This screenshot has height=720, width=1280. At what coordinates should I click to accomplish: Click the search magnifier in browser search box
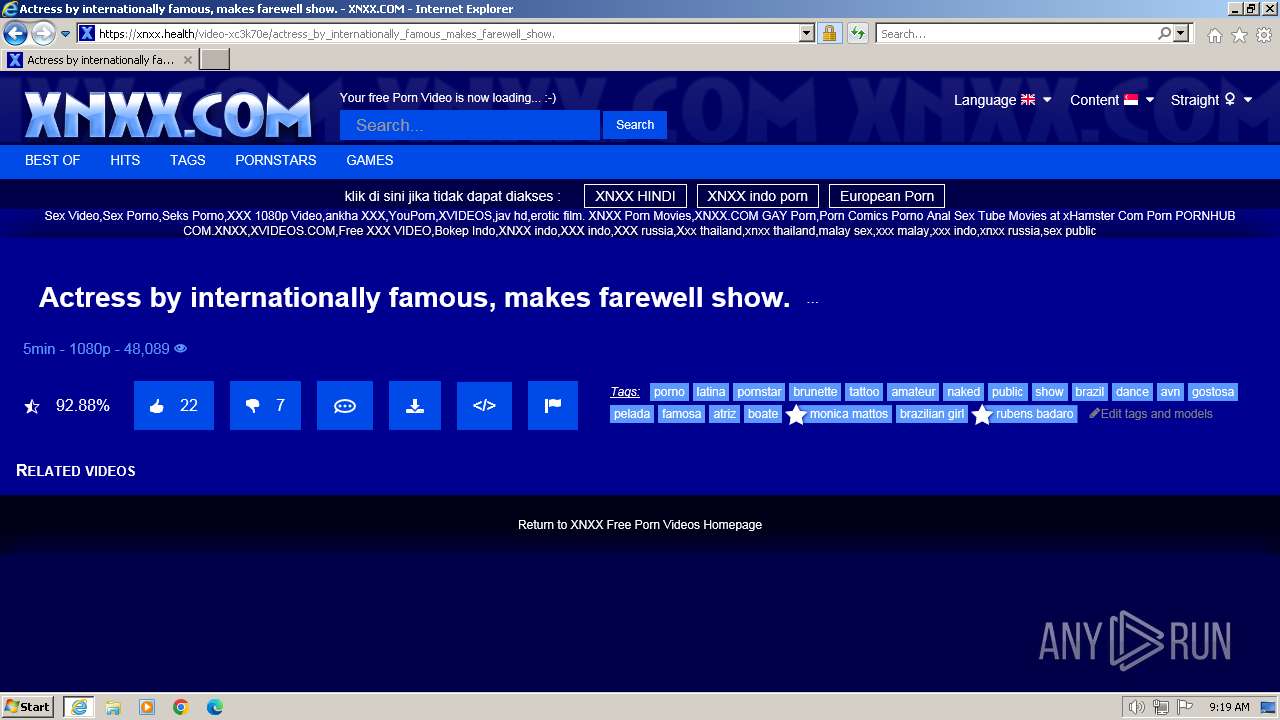point(1164,33)
